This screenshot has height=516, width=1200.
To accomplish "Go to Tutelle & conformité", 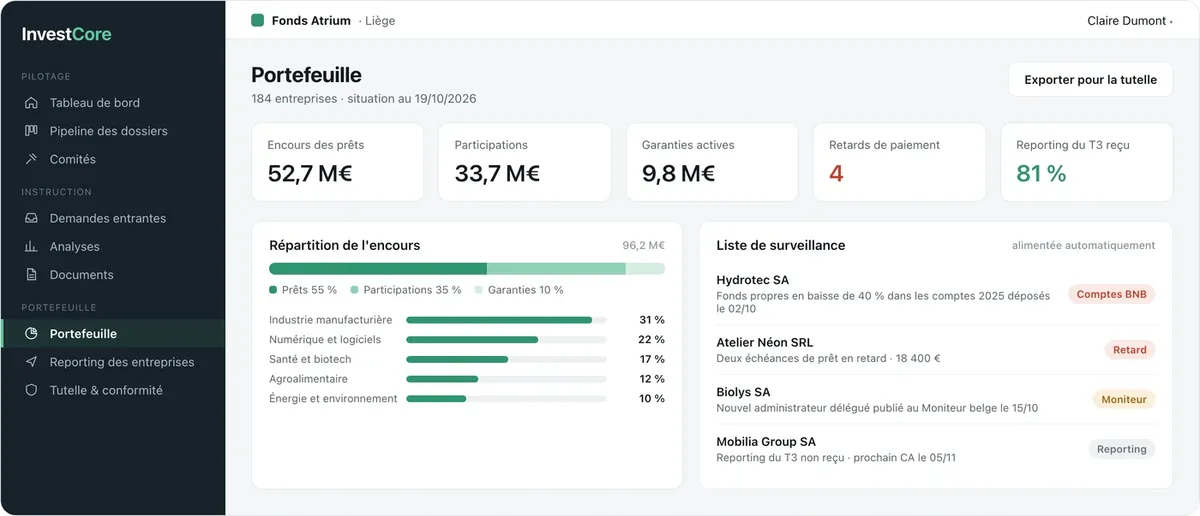I will pos(112,390).
